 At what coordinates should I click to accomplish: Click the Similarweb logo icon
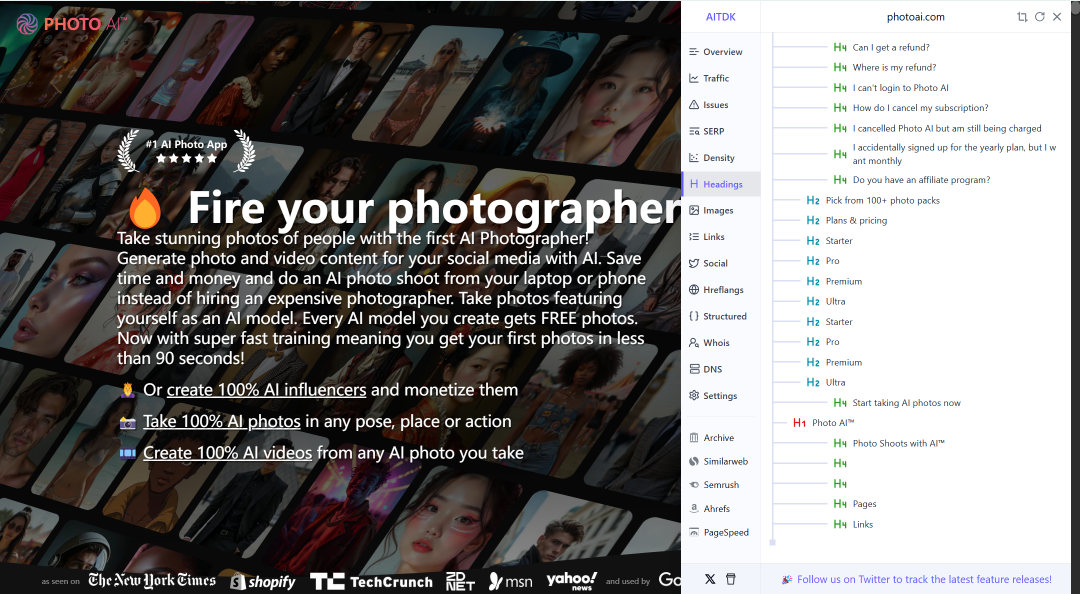click(x=694, y=461)
